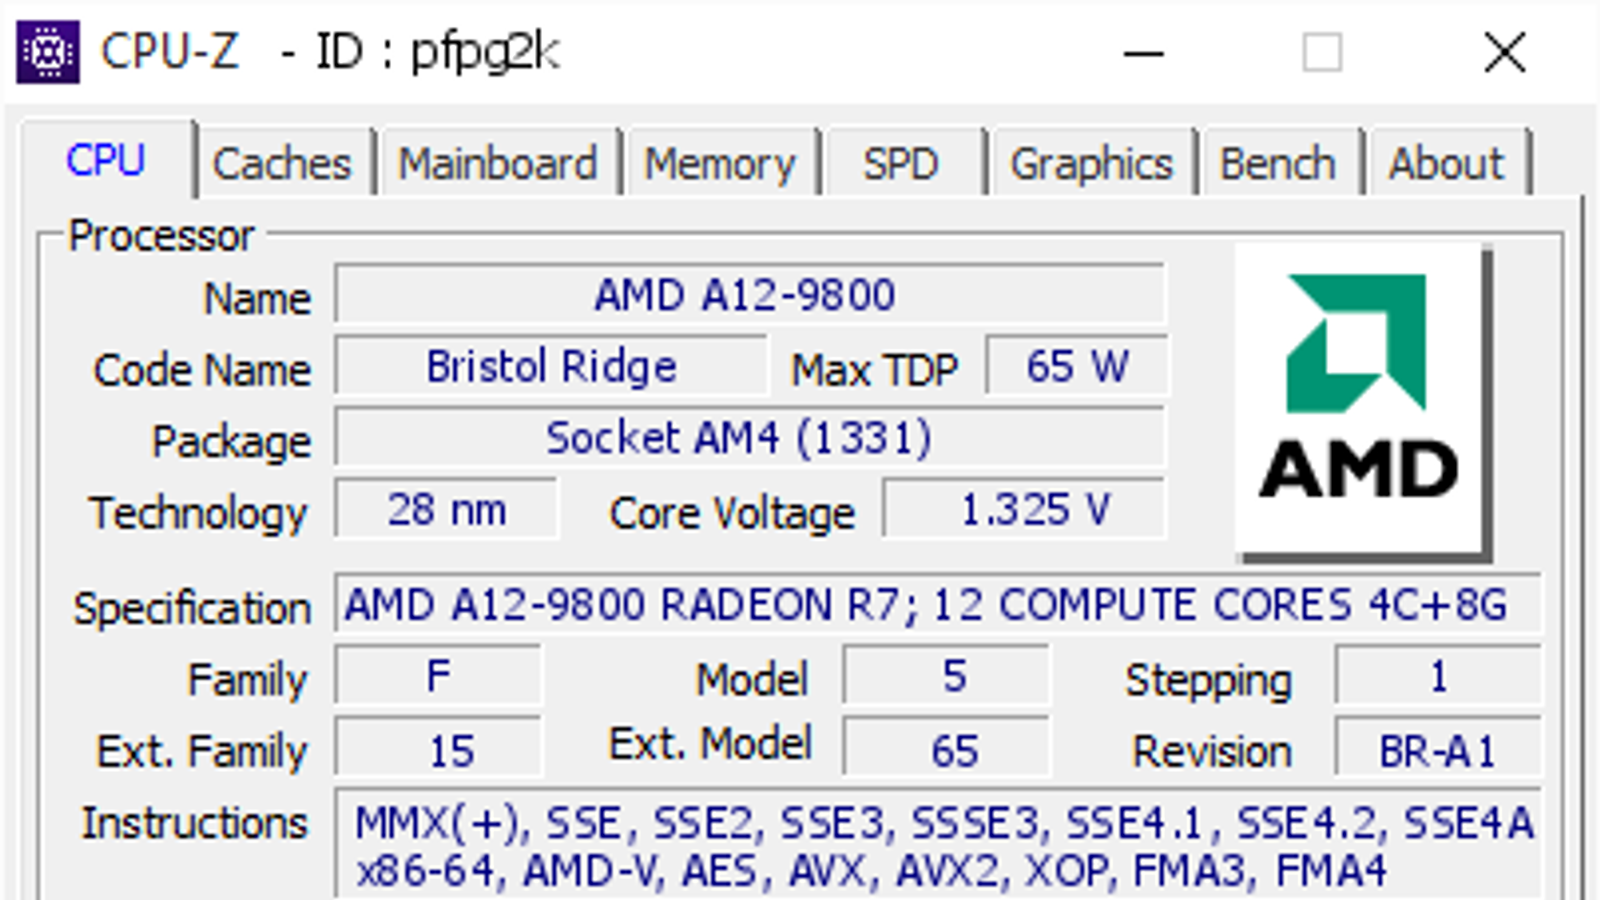Click the Code Name field Bristol Ridge
Screen dimensions: 1600x900
coord(551,367)
